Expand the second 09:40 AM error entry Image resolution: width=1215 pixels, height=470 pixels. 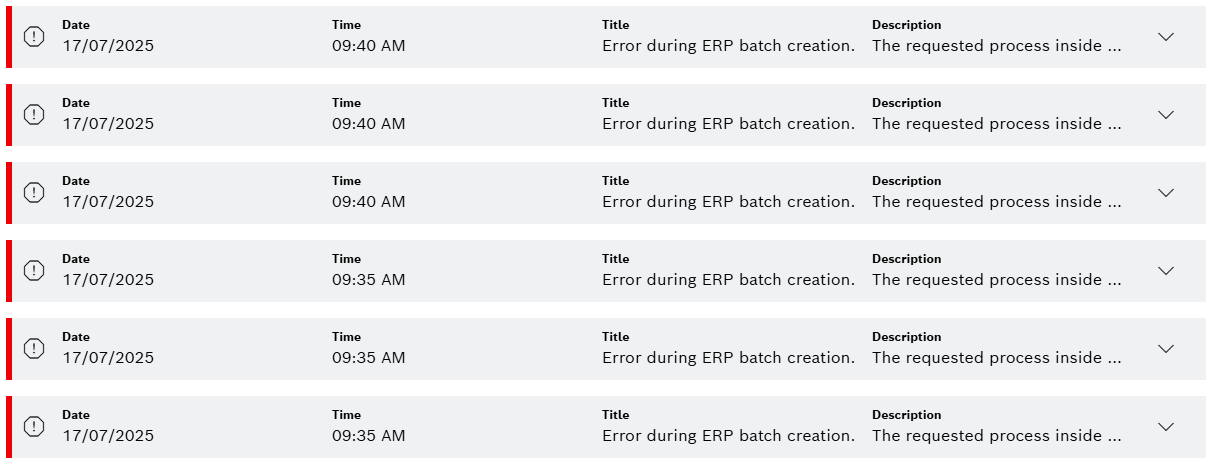(1165, 115)
